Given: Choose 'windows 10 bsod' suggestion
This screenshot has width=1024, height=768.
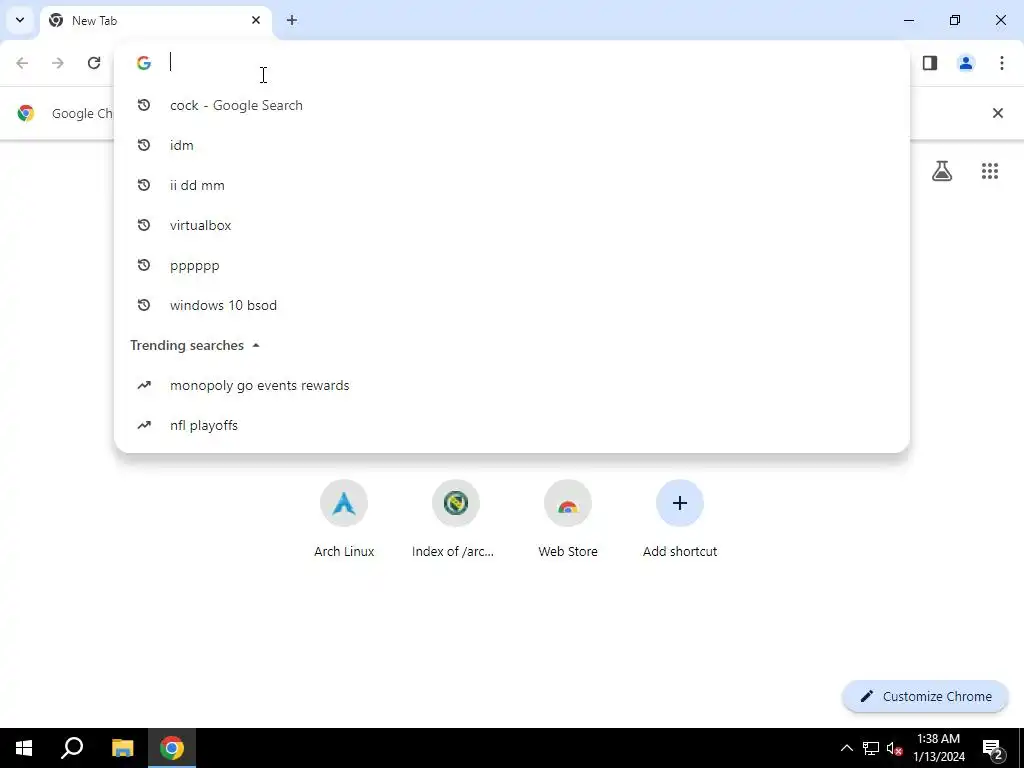Looking at the screenshot, I should pyautogui.click(x=511, y=305).
